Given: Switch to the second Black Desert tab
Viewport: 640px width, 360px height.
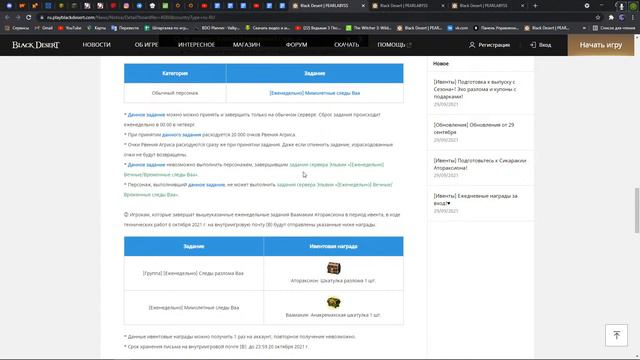Looking at the screenshot, I should click(408, 6).
